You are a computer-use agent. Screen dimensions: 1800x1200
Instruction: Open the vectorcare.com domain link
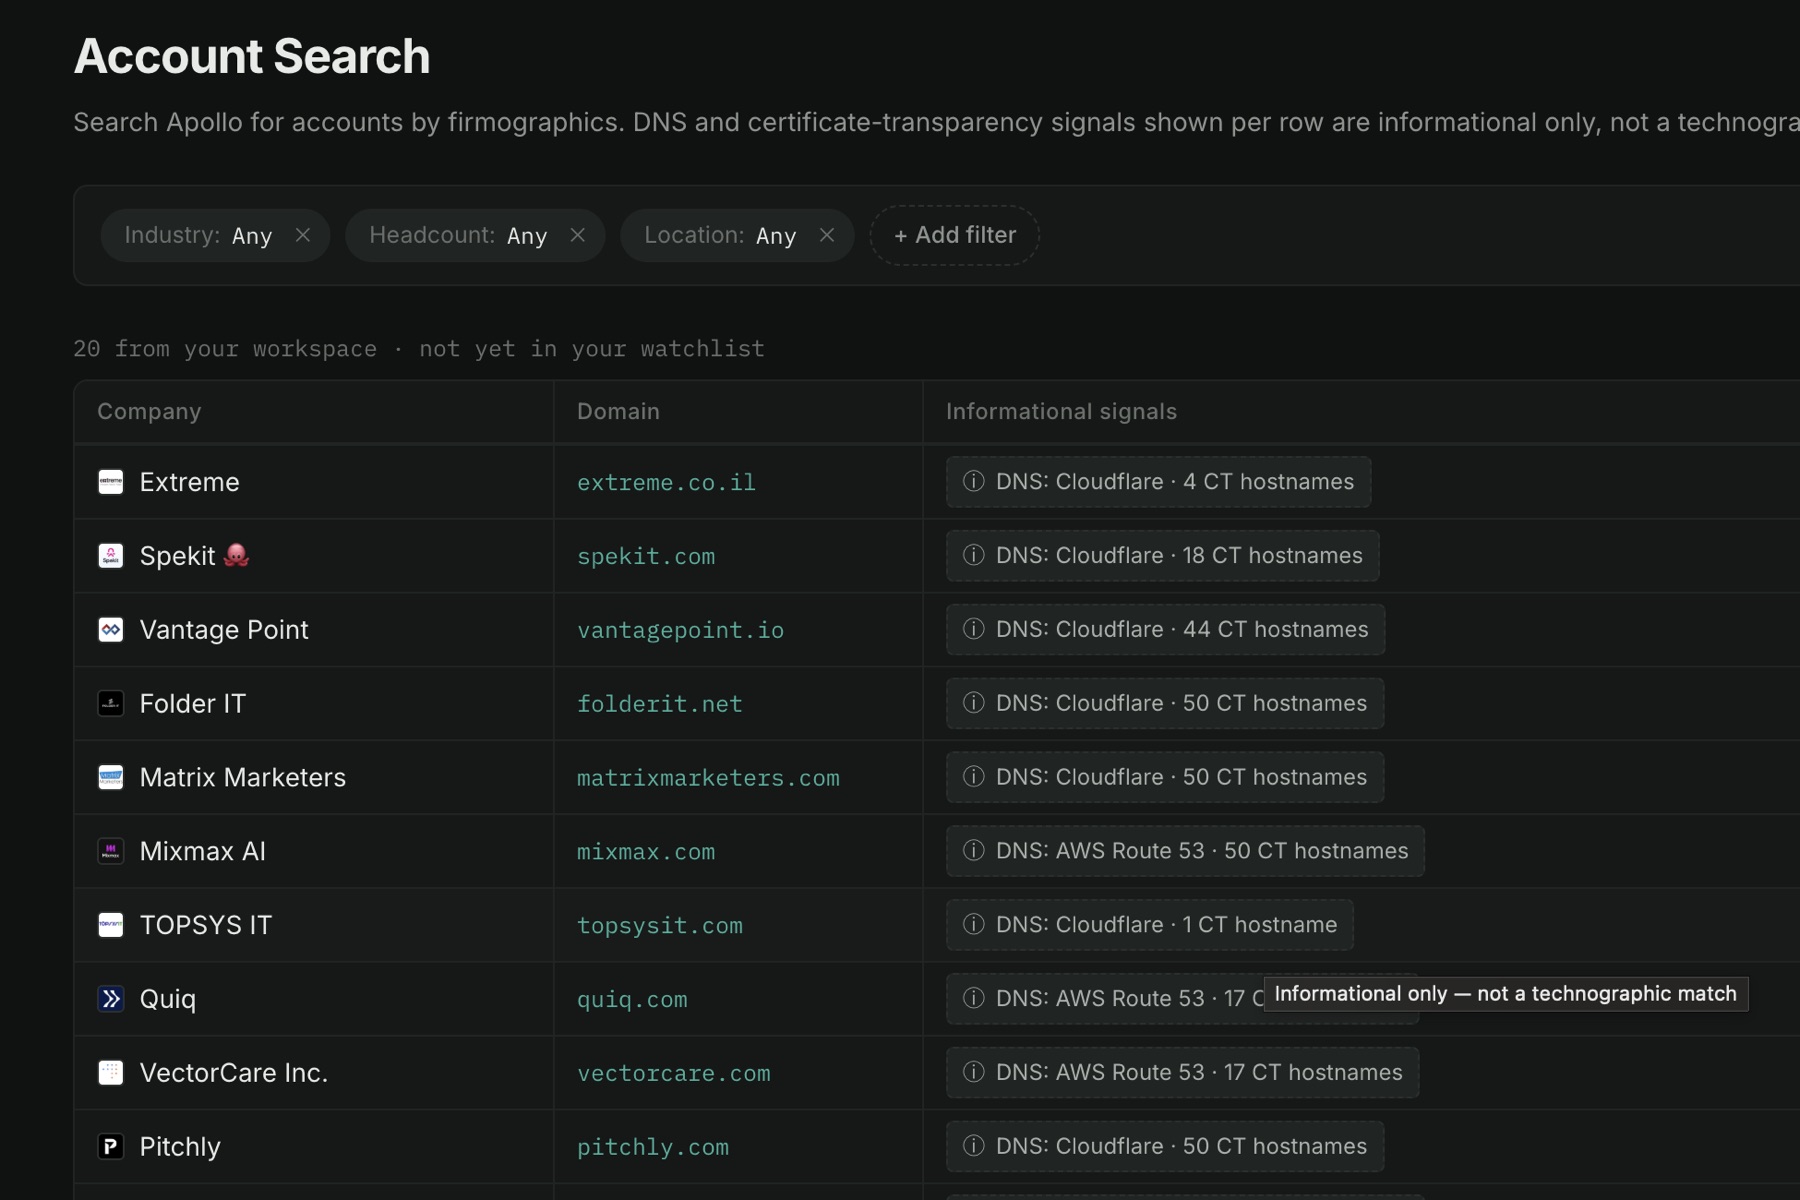(x=674, y=1074)
